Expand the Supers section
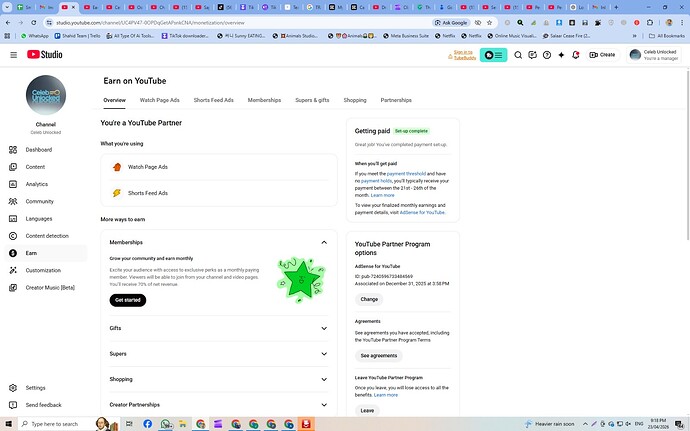The image size is (690, 431). (219, 354)
